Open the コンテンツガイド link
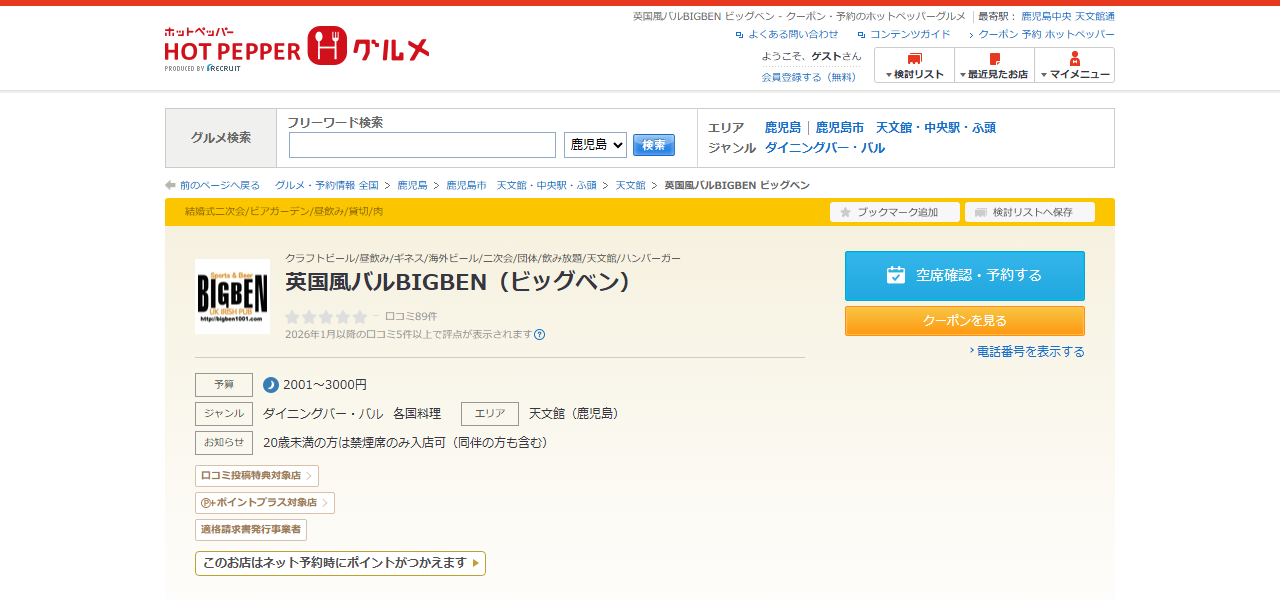The height and width of the screenshot is (600, 1280). (x=910, y=34)
